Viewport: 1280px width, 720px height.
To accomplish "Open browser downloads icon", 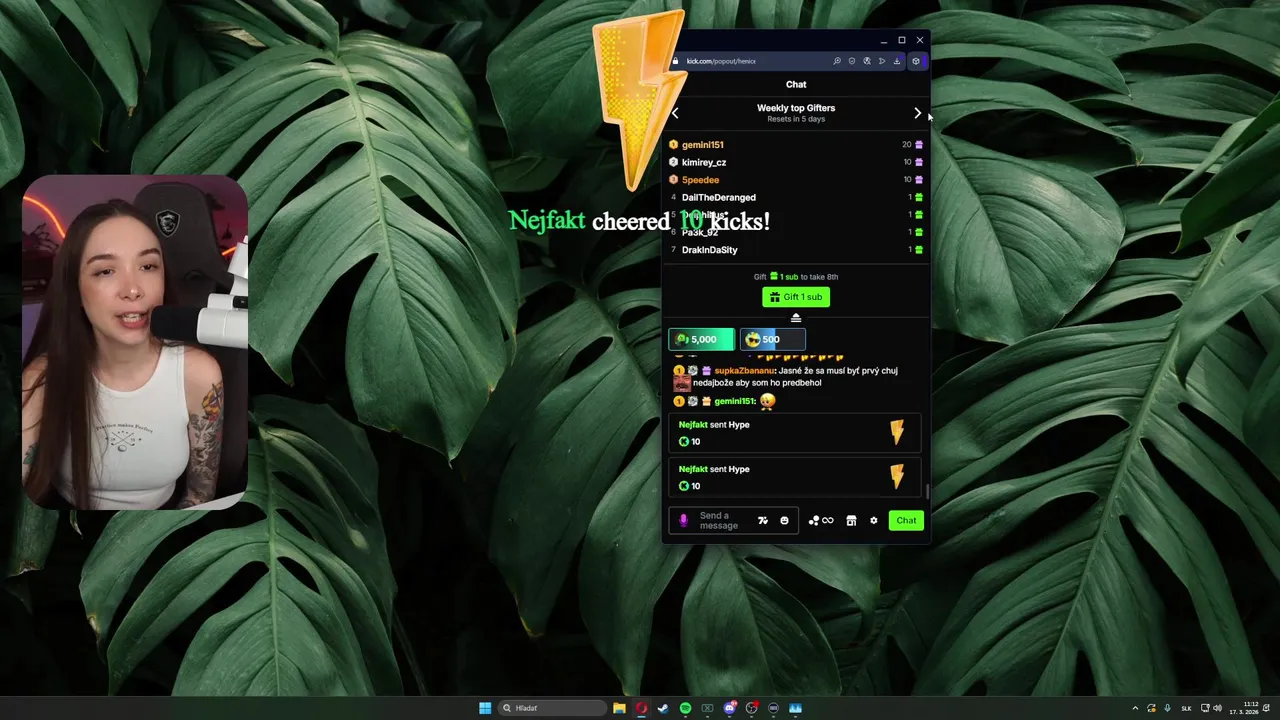I will click(x=896, y=61).
